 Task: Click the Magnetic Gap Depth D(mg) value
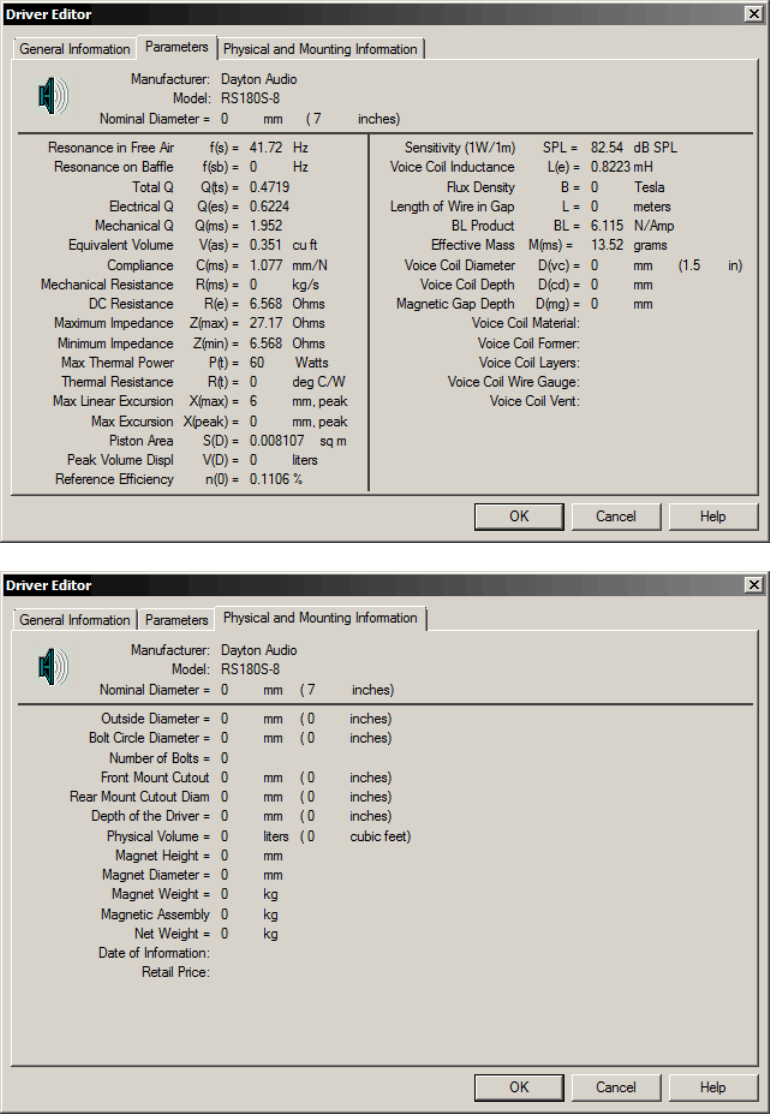coord(594,304)
